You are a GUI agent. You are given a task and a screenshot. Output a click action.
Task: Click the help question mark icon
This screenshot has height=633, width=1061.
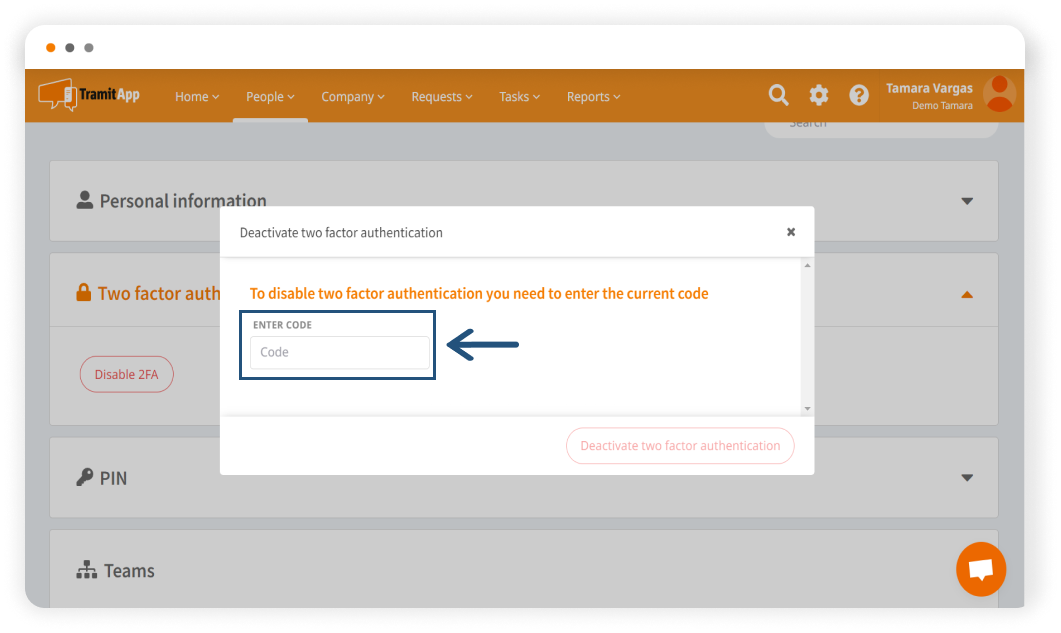point(859,95)
